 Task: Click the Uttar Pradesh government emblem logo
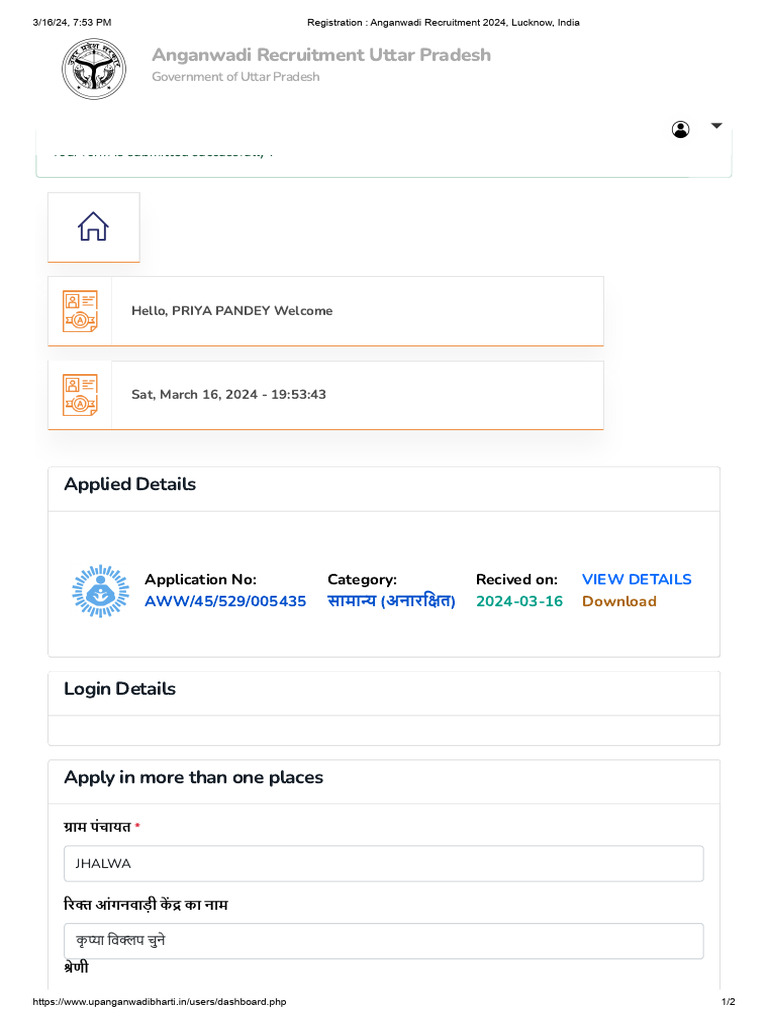[94, 69]
